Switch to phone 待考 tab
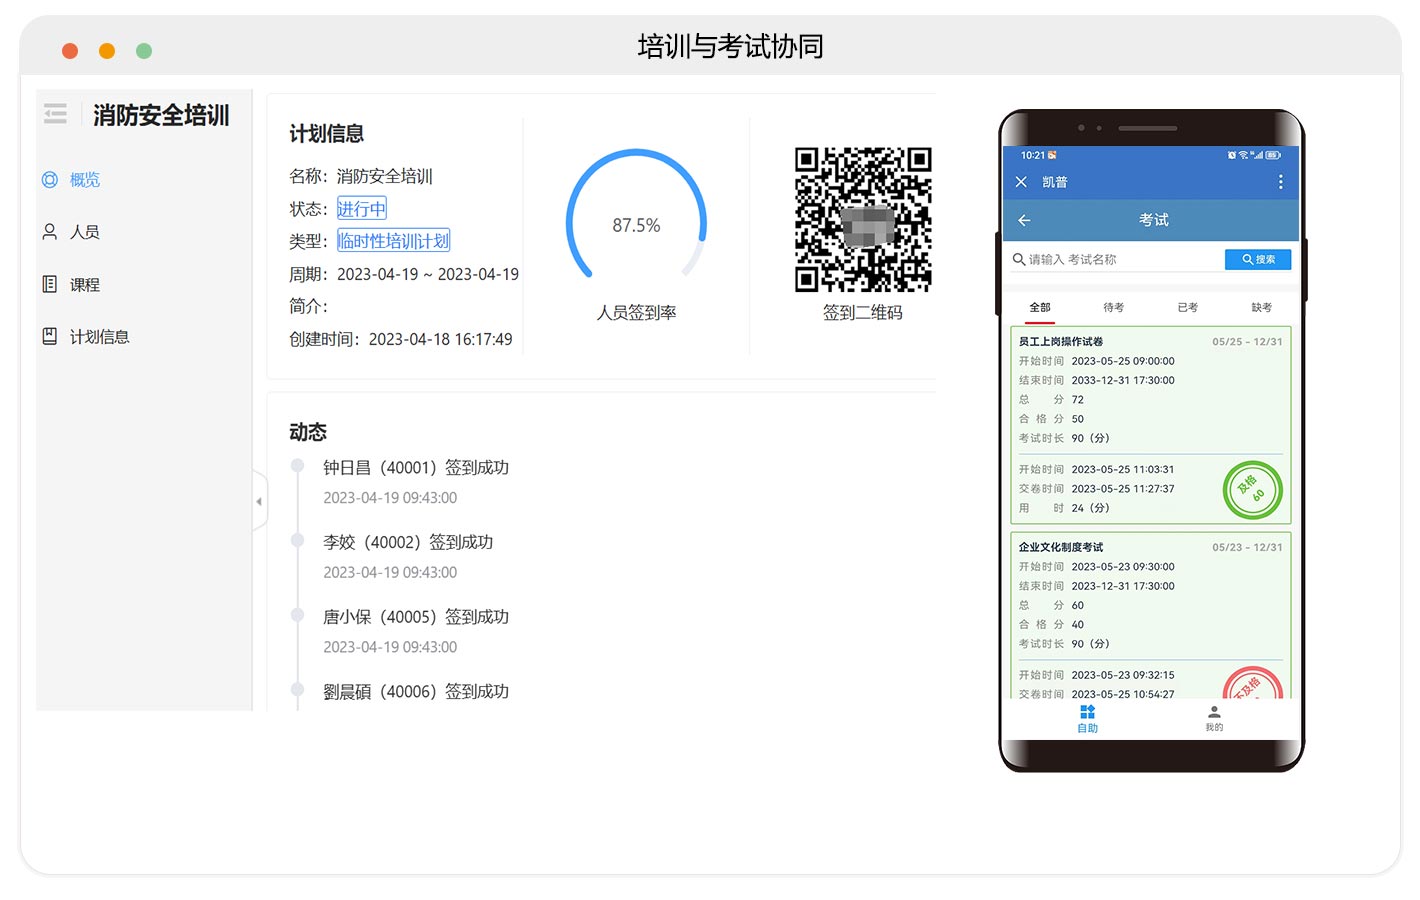The width and height of the screenshot is (1420, 900). tap(1113, 307)
